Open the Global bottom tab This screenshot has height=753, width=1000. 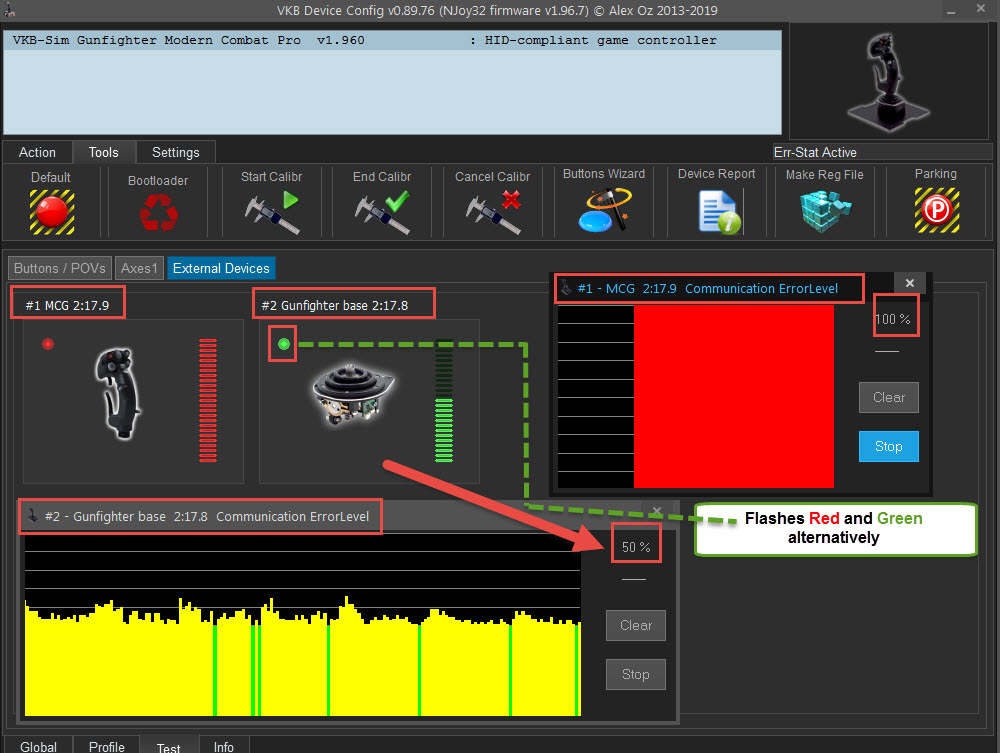[38, 746]
